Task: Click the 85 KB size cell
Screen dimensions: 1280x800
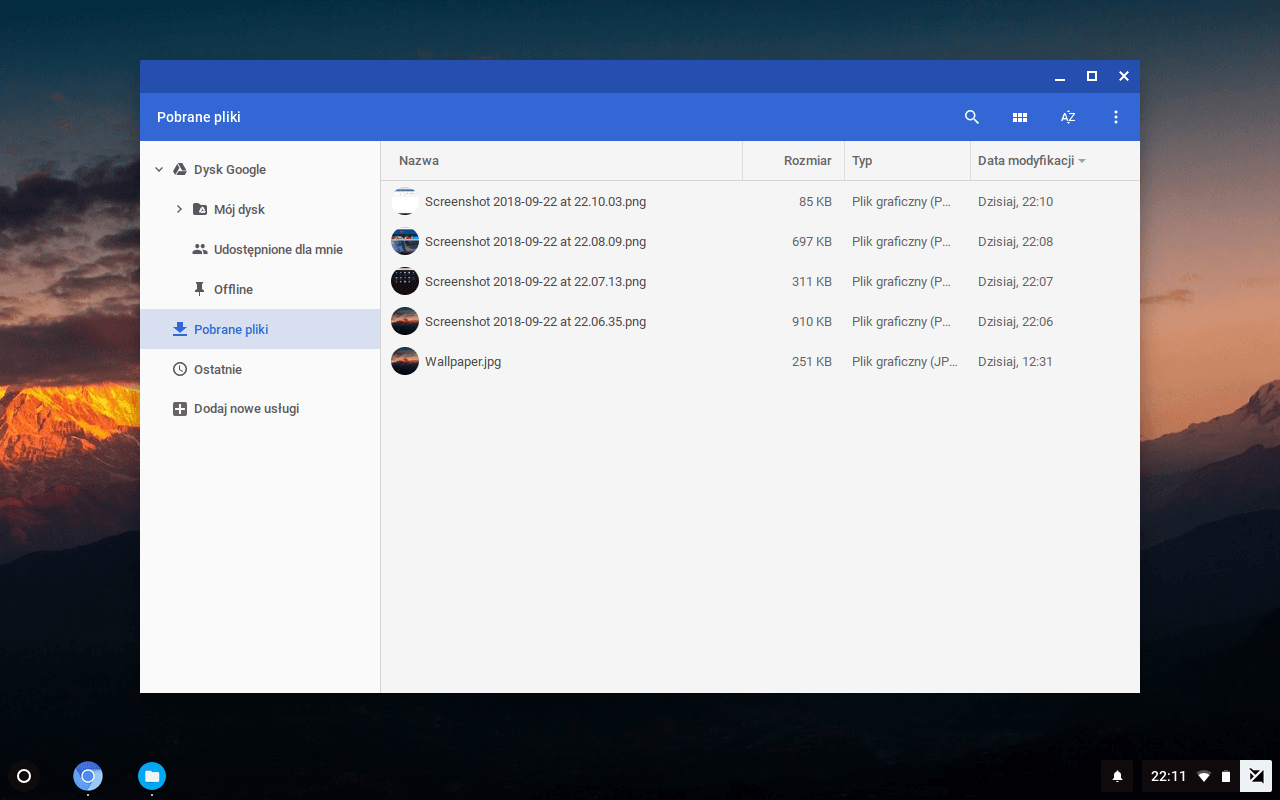Action: point(815,201)
